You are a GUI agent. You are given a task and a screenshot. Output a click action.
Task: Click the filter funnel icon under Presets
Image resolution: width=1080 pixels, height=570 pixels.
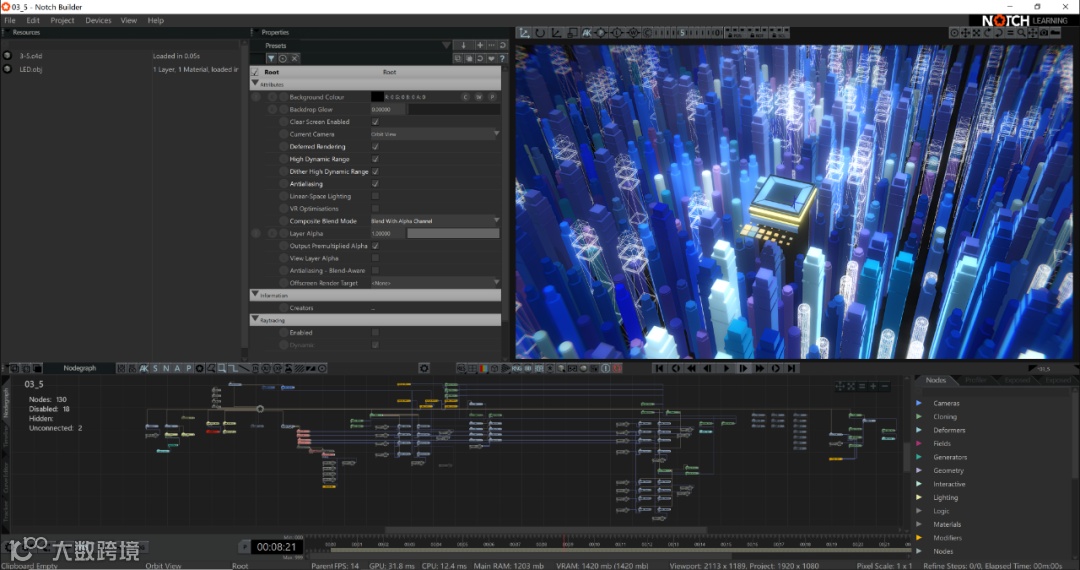click(x=271, y=59)
